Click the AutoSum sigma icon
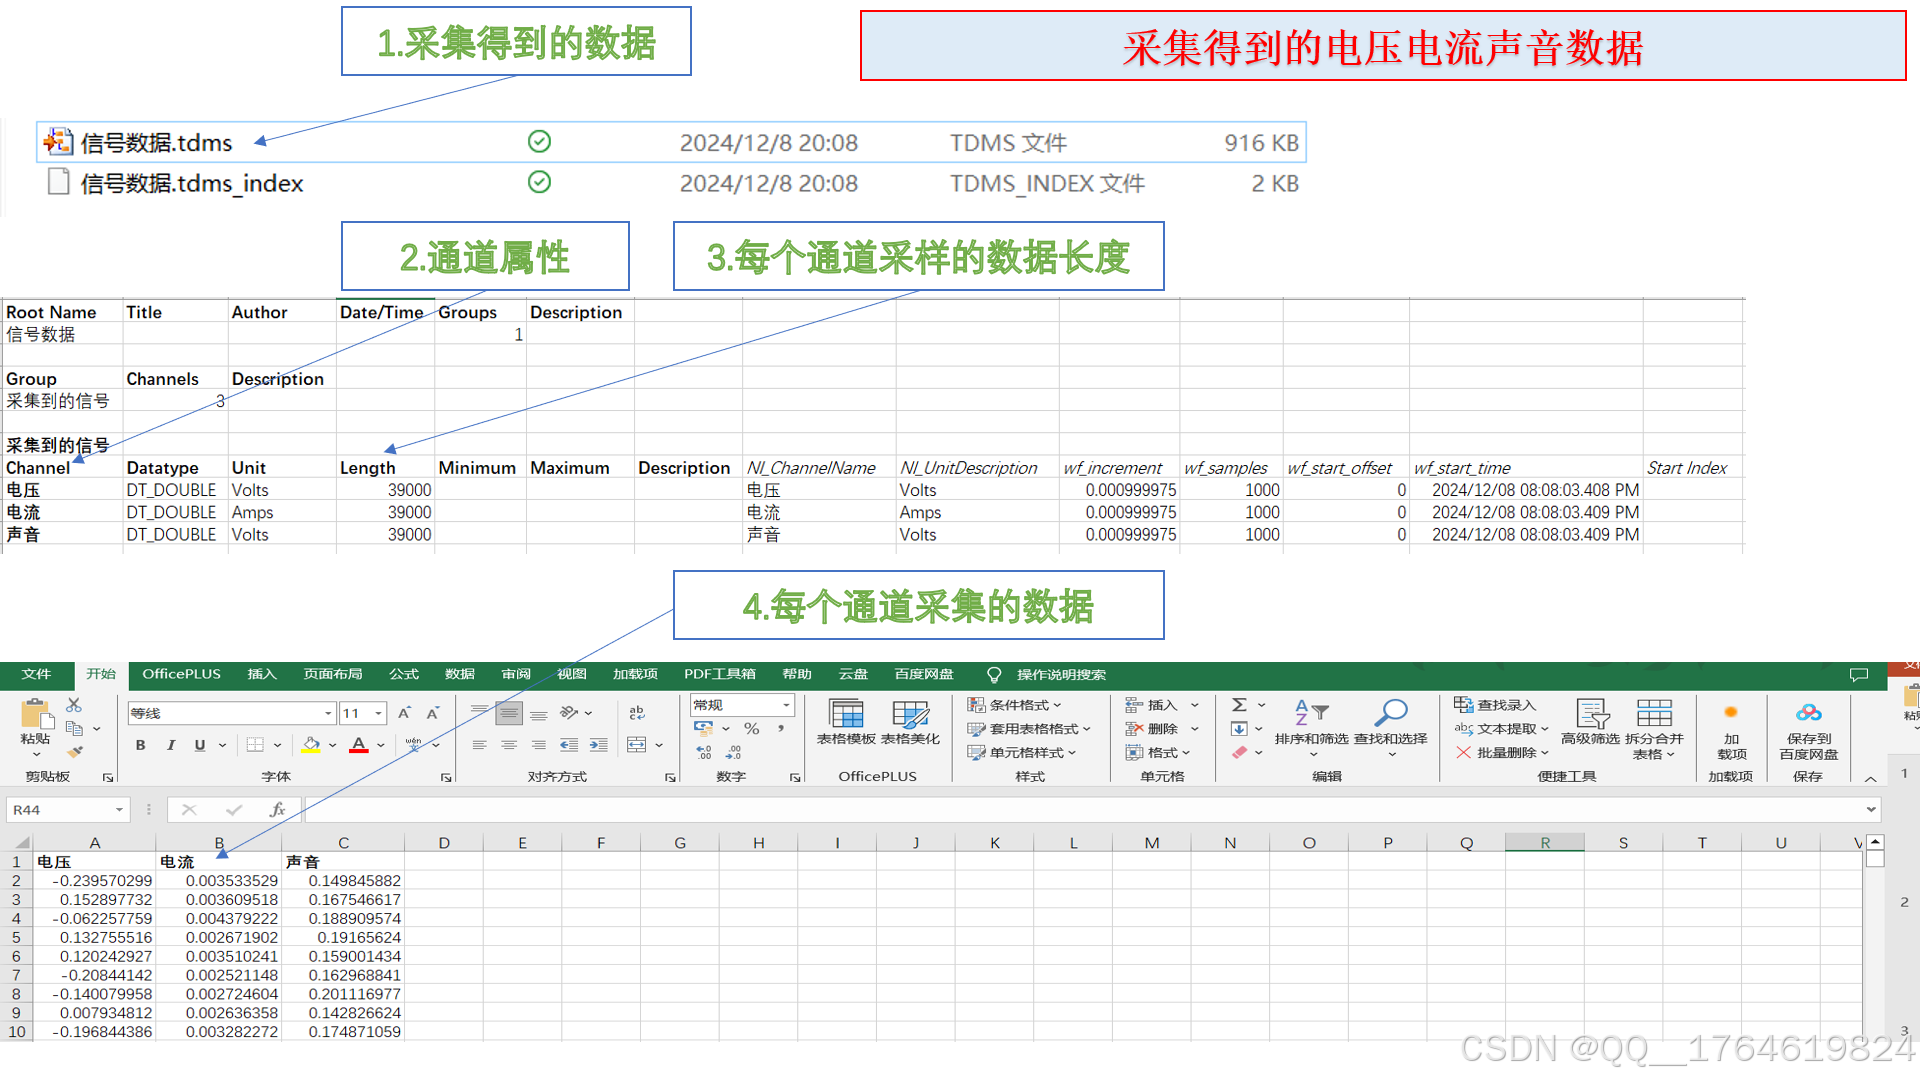The height and width of the screenshot is (1080, 1920). click(1239, 705)
